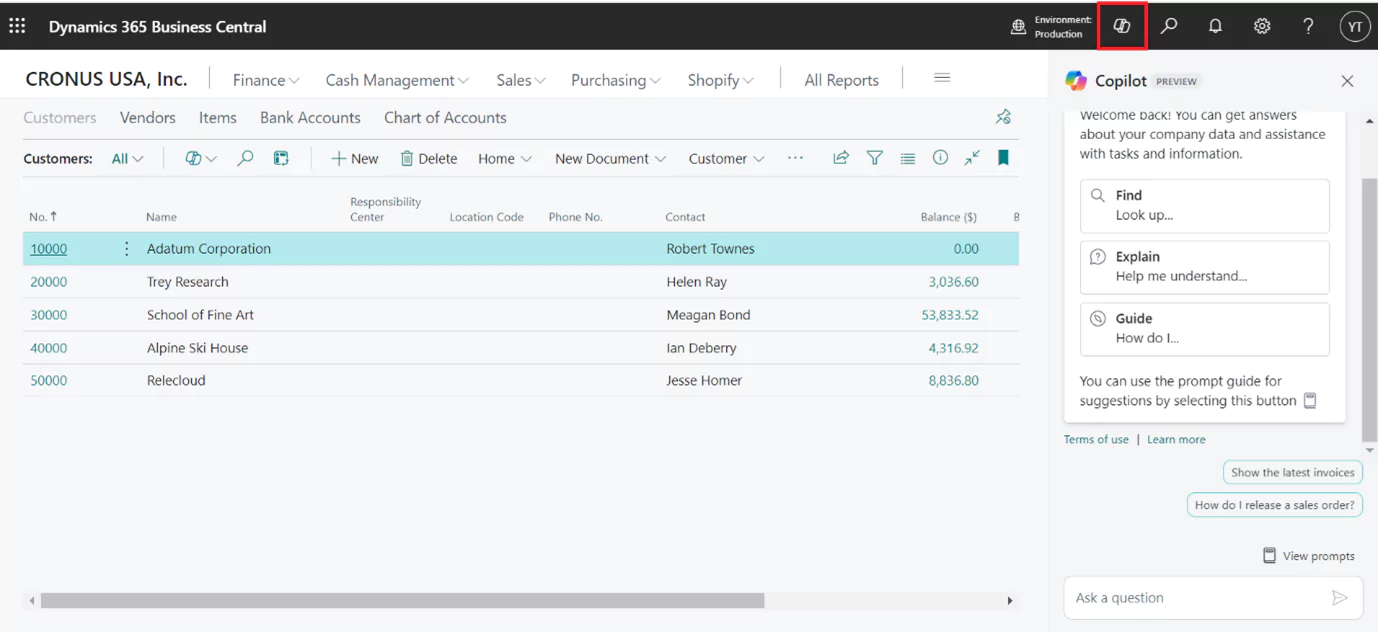
Task: Go to Customers tab
Action: click(x=60, y=117)
